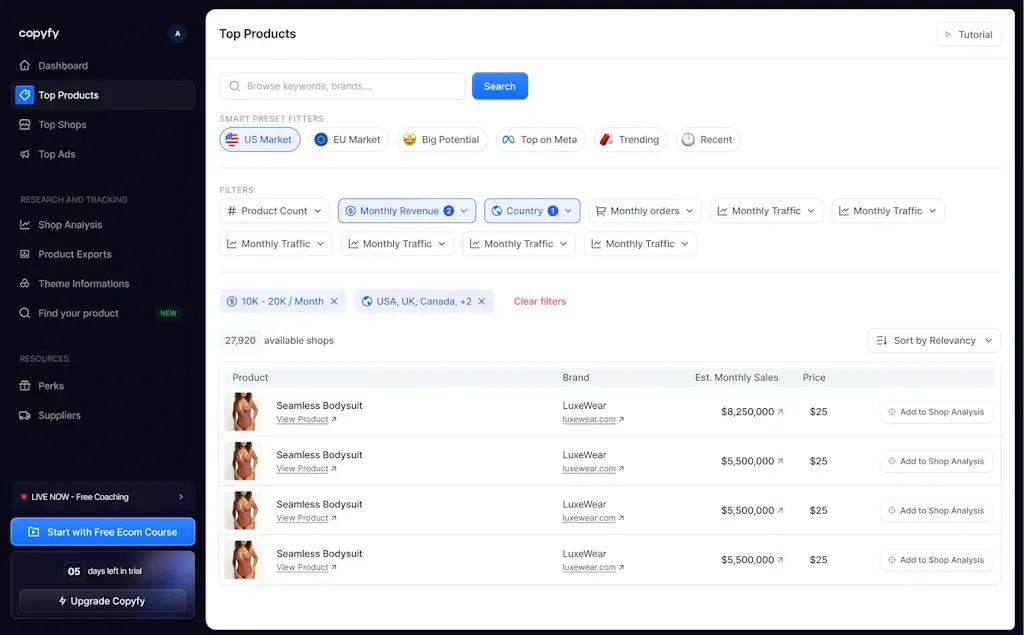
Task: Remove the 10K - 20K / Month filter chip
Action: pyautogui.click(x=334, y=302)
